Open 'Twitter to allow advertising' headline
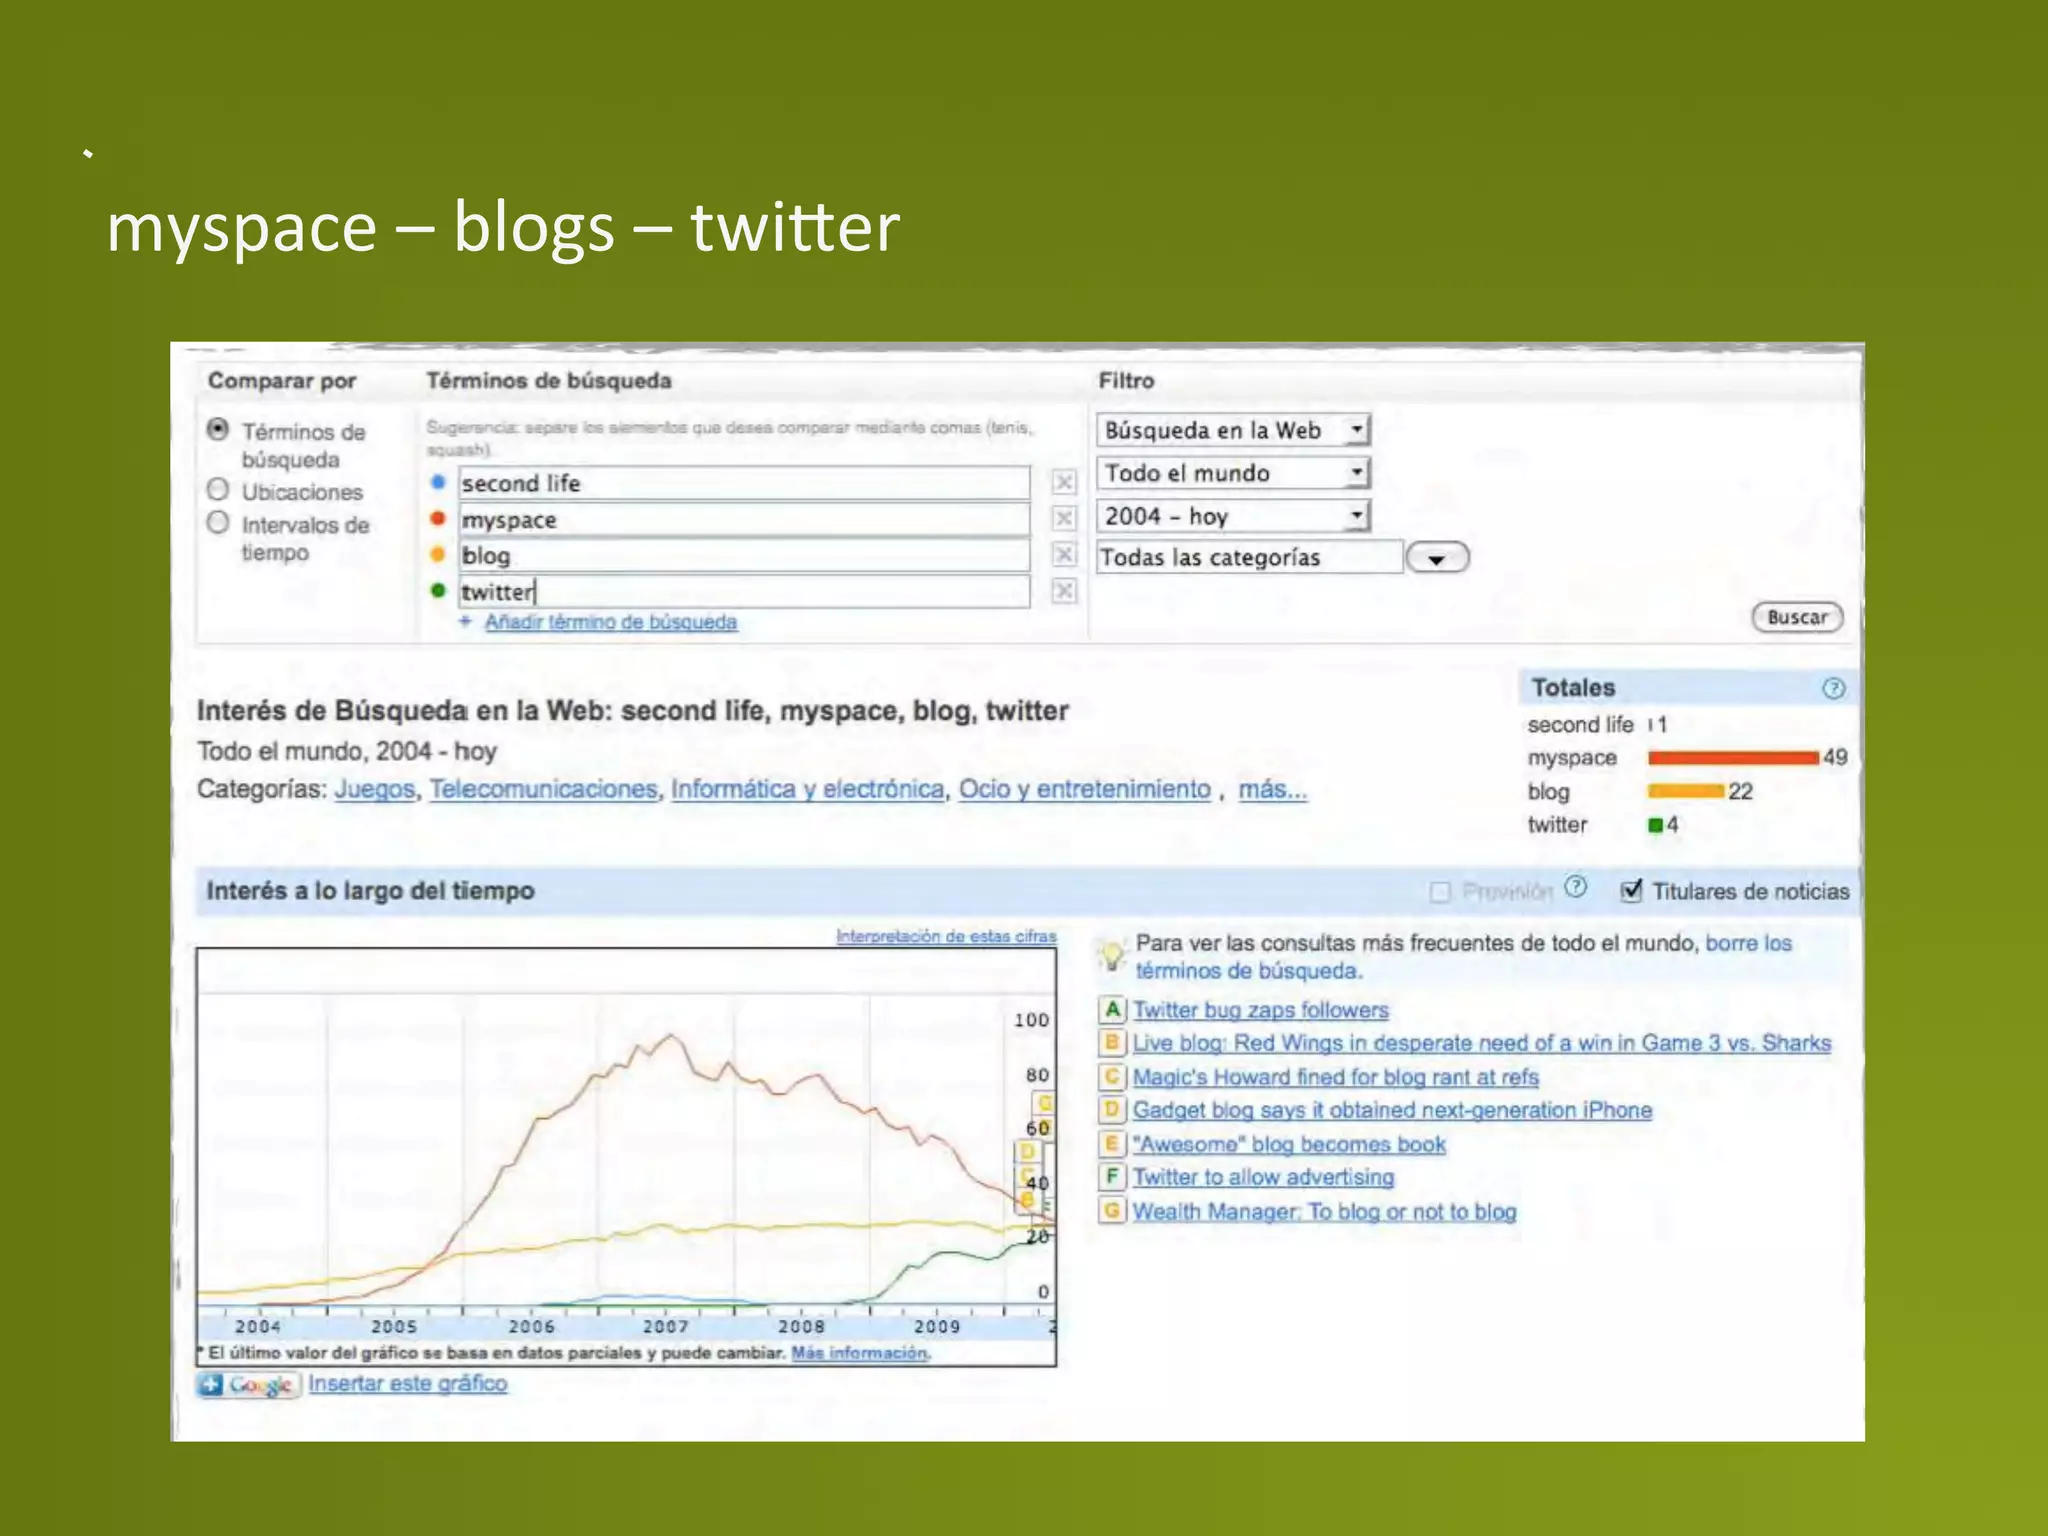The height and width of the screenshot is (1536, 2048). (1263, 1177)
